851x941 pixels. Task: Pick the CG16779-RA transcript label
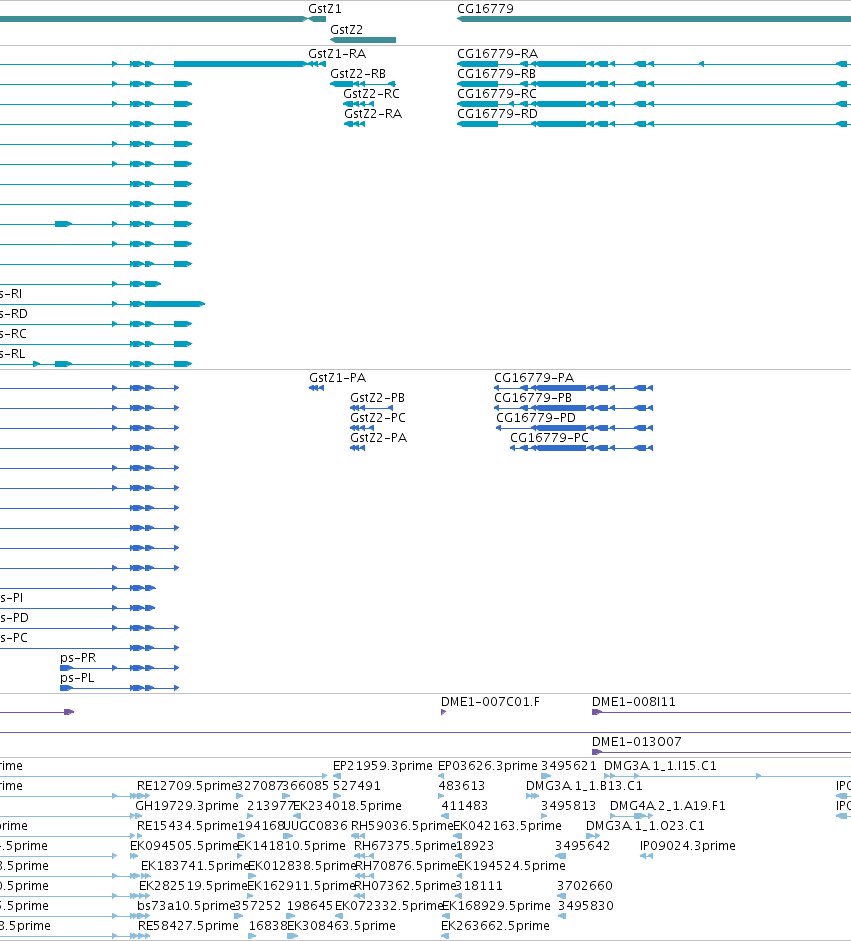(498, 54)
